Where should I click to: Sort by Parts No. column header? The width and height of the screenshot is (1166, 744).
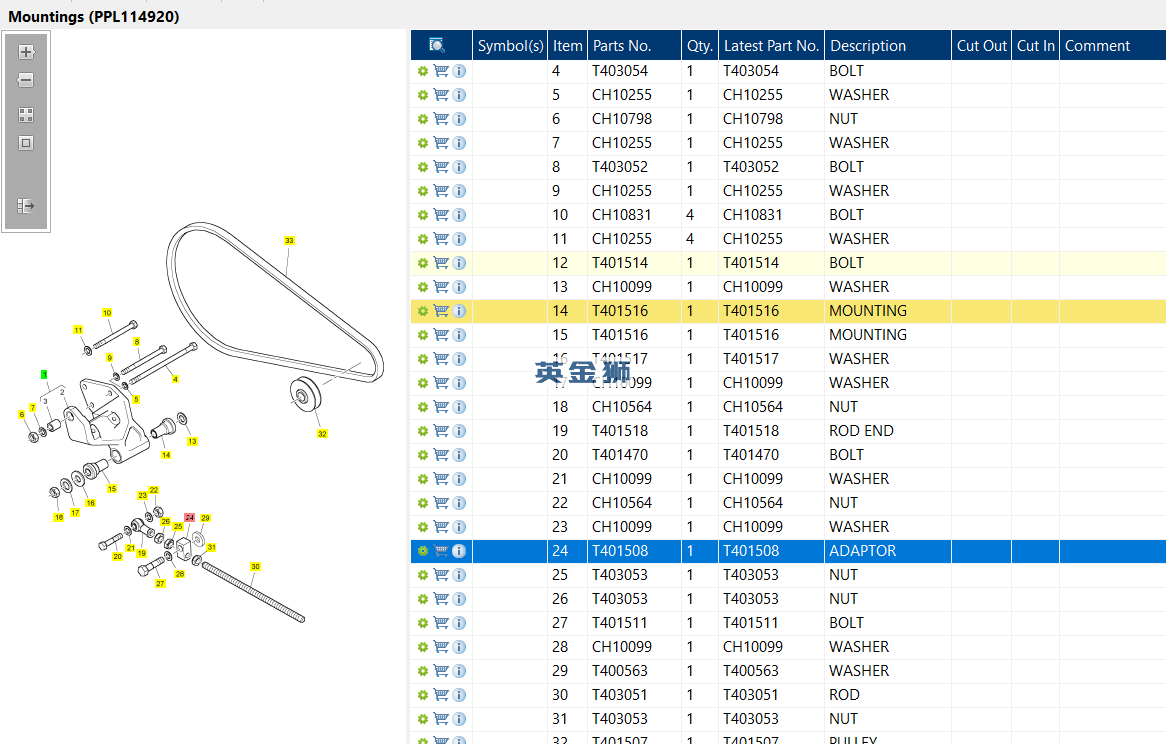[634, 45]
